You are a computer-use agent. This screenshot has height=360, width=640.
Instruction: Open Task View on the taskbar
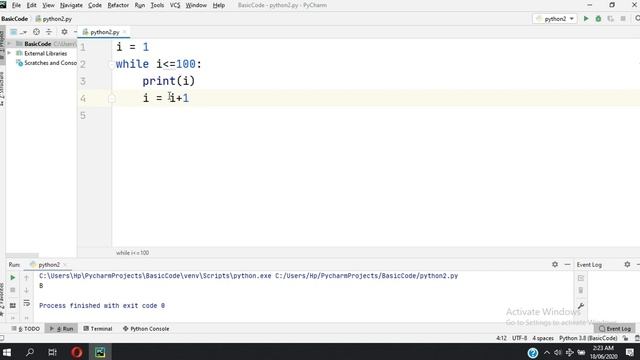52,352
